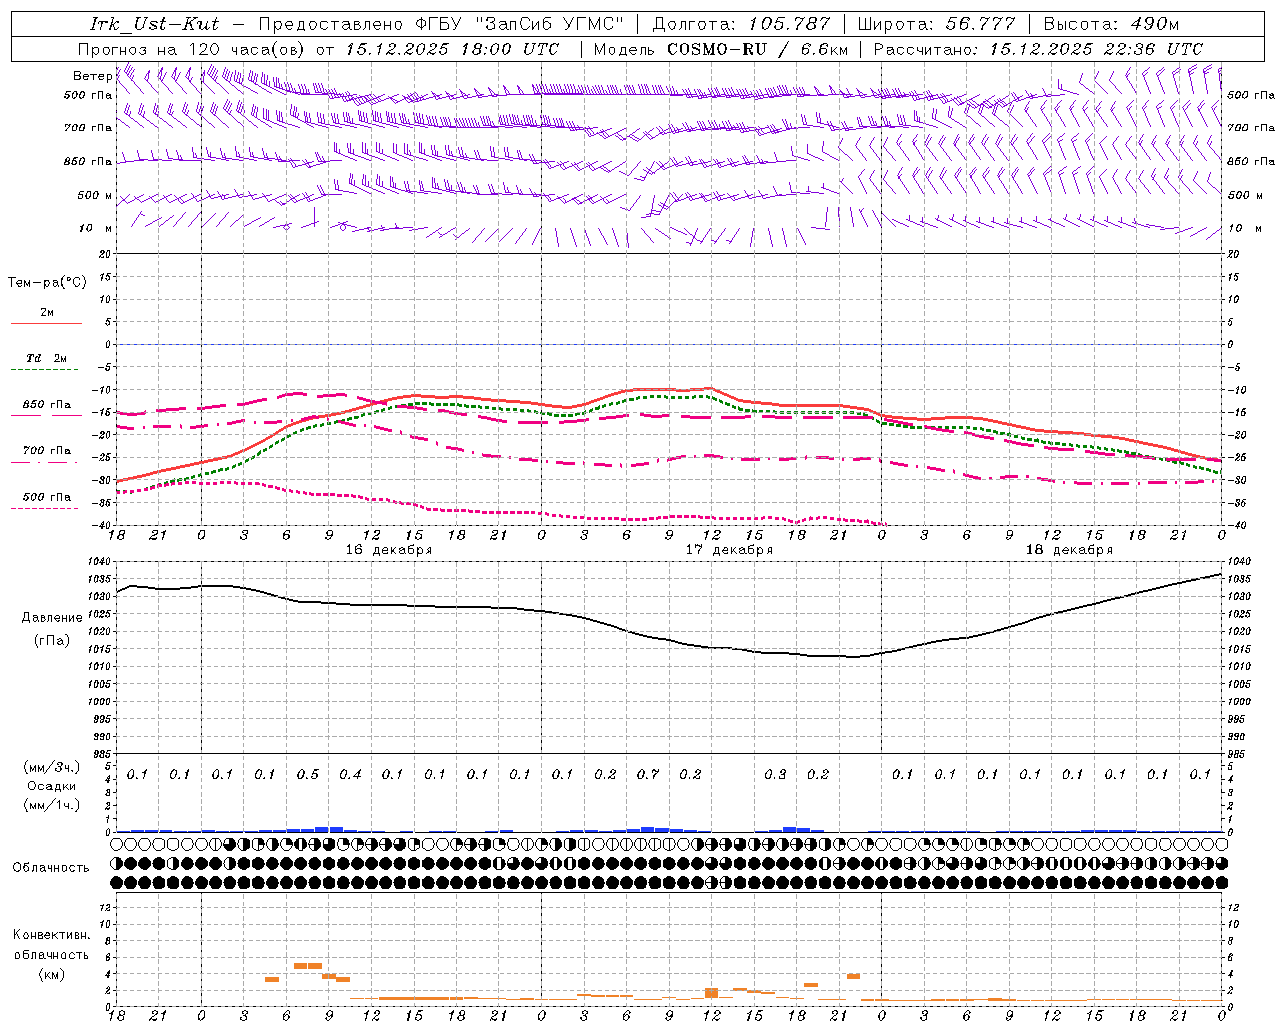Click the station title Irk_Ust-Kut
The image size is (1280, 1024).
tap(155, 24)
